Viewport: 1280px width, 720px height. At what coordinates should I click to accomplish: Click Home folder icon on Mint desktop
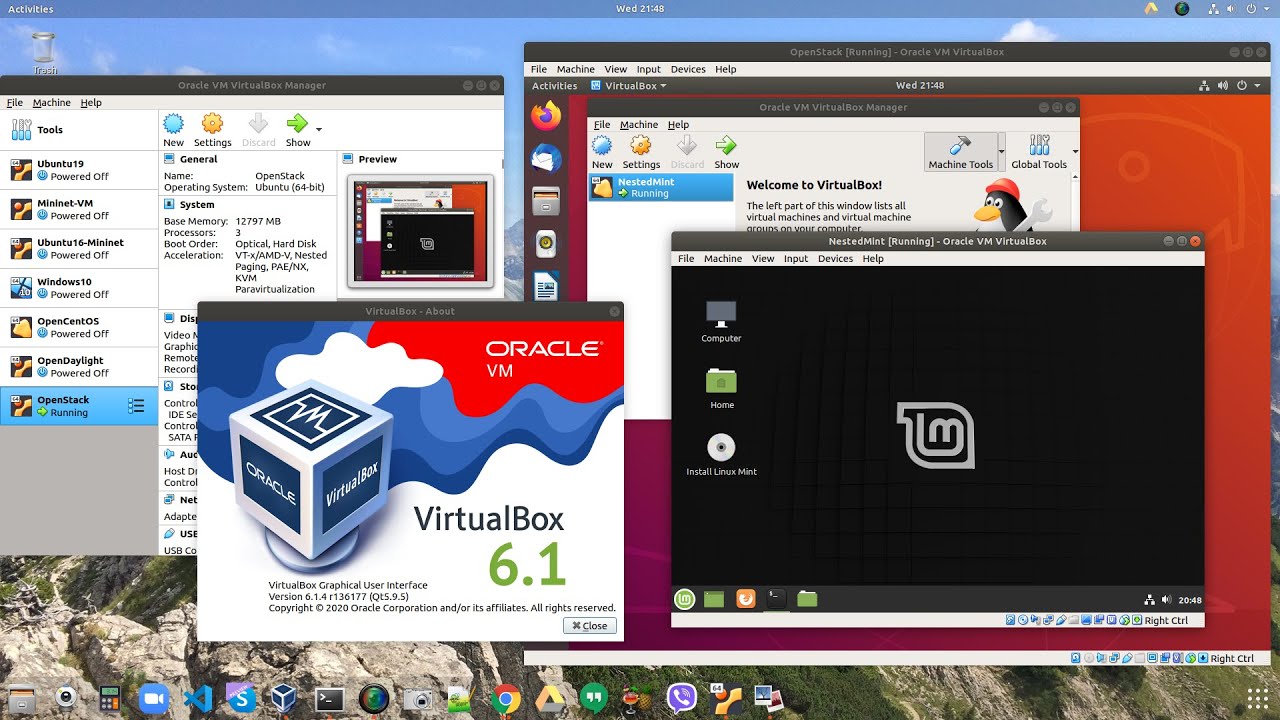pyautogui.click(x=721, y=389)
